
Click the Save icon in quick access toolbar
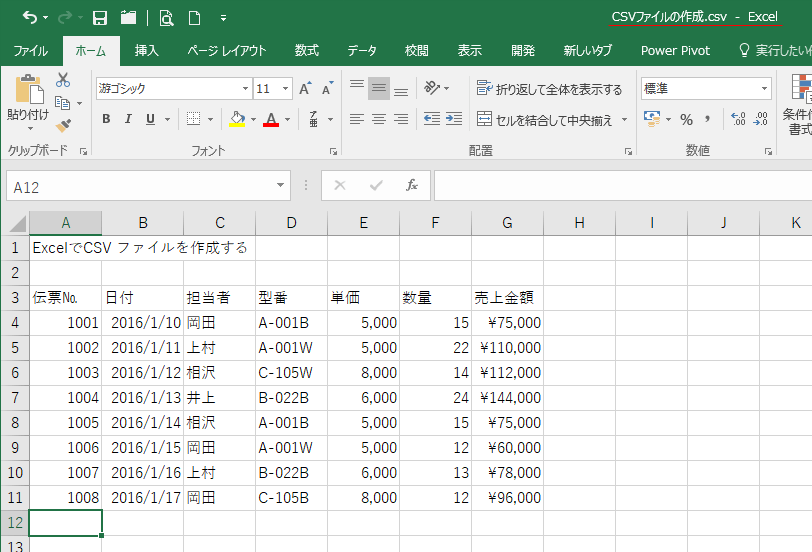[100, 18]
